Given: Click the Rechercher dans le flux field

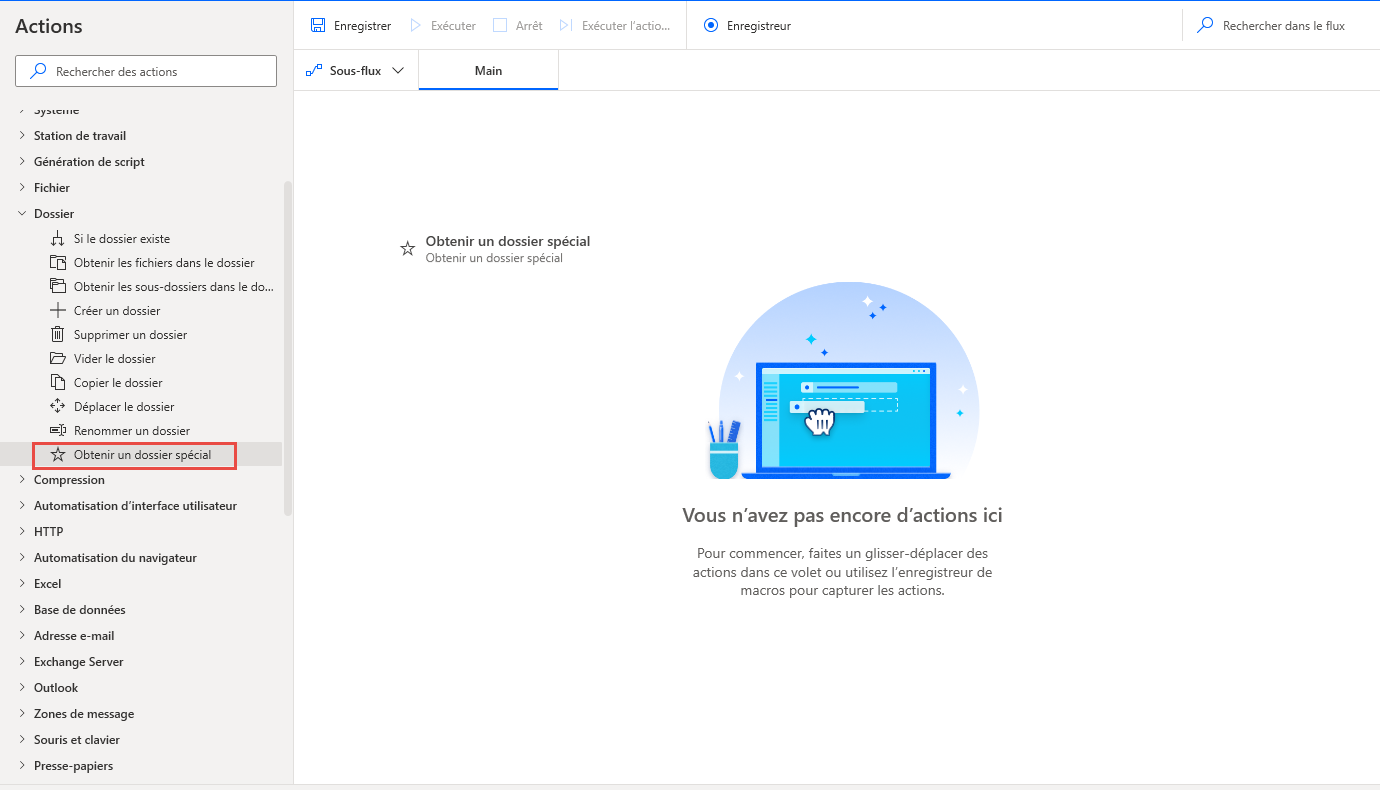Looking at the screenshot, I should click(x=1284, y=26).
